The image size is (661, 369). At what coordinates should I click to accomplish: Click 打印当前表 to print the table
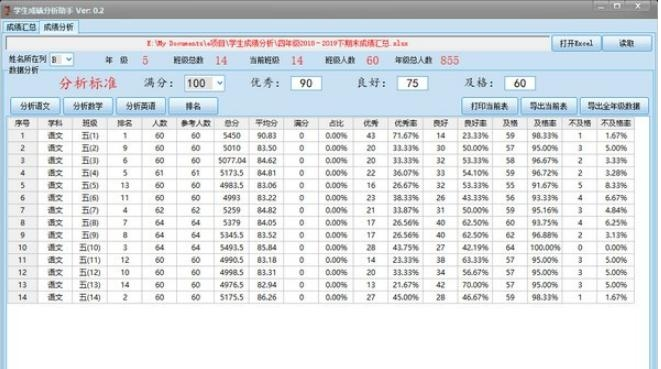pos(489,106)
